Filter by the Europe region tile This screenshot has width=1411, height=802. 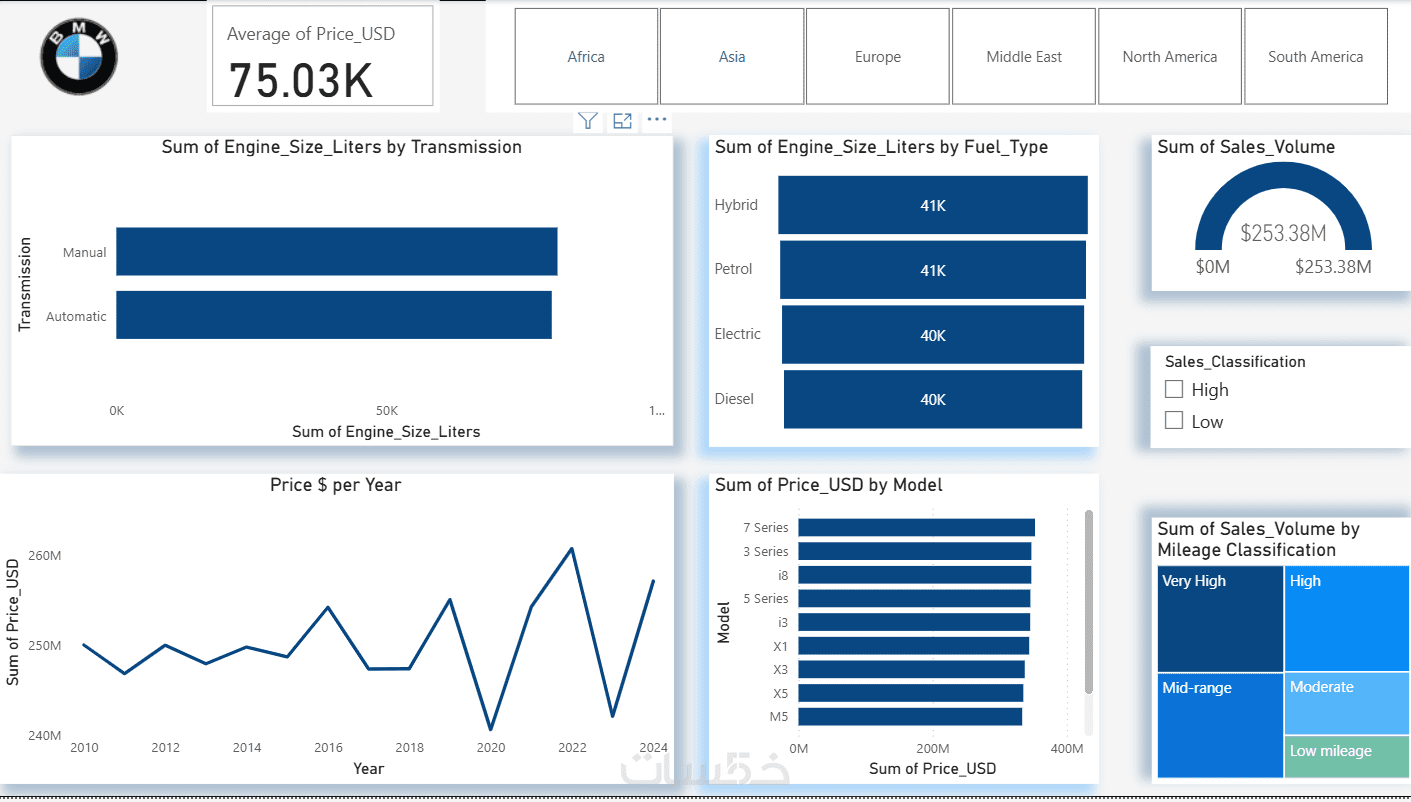878,57
